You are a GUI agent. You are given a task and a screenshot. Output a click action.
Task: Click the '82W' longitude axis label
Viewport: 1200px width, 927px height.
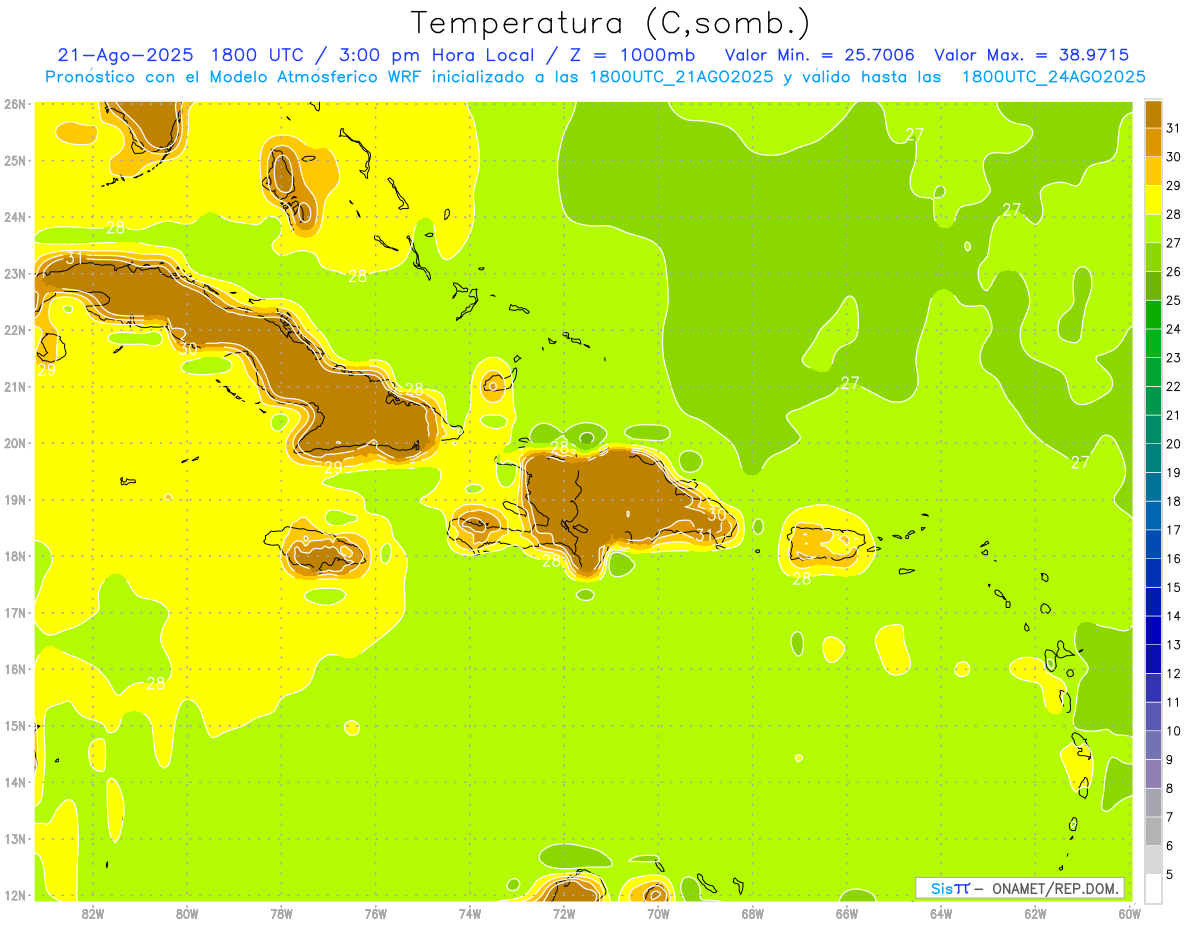click(x=93, y=913)
